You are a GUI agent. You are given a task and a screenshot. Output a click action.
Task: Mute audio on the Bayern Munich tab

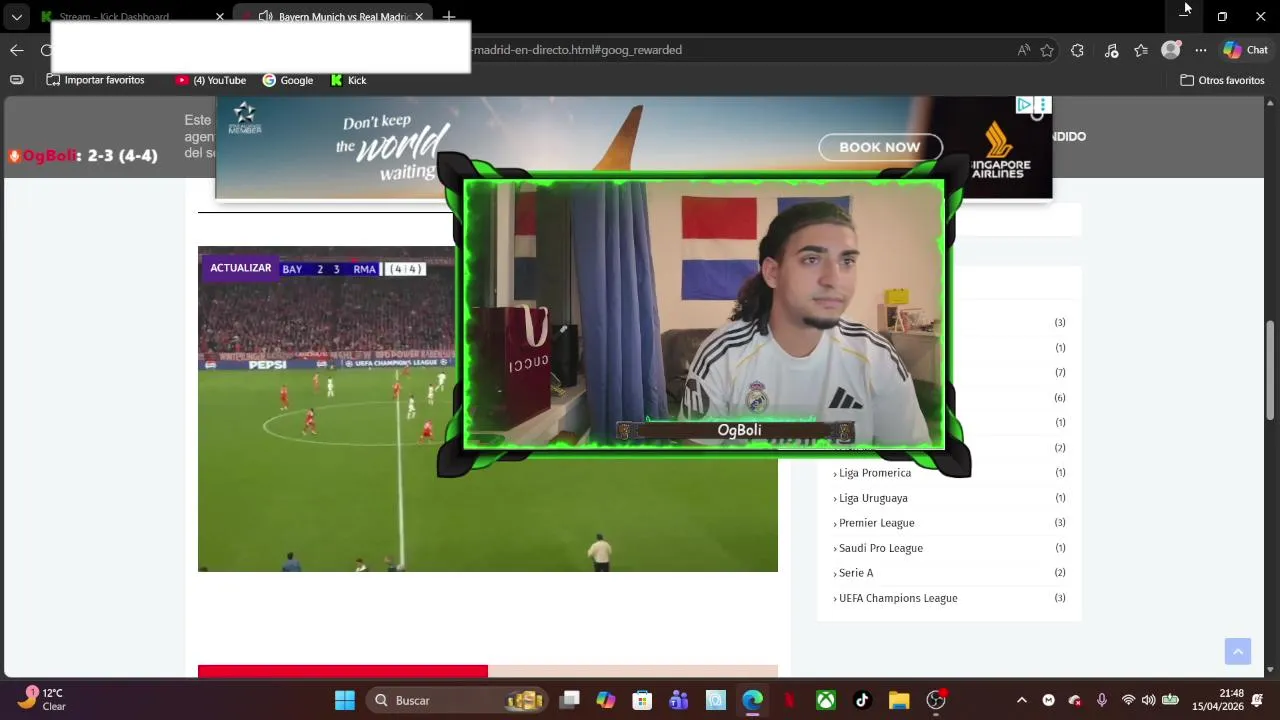(265, 17)
